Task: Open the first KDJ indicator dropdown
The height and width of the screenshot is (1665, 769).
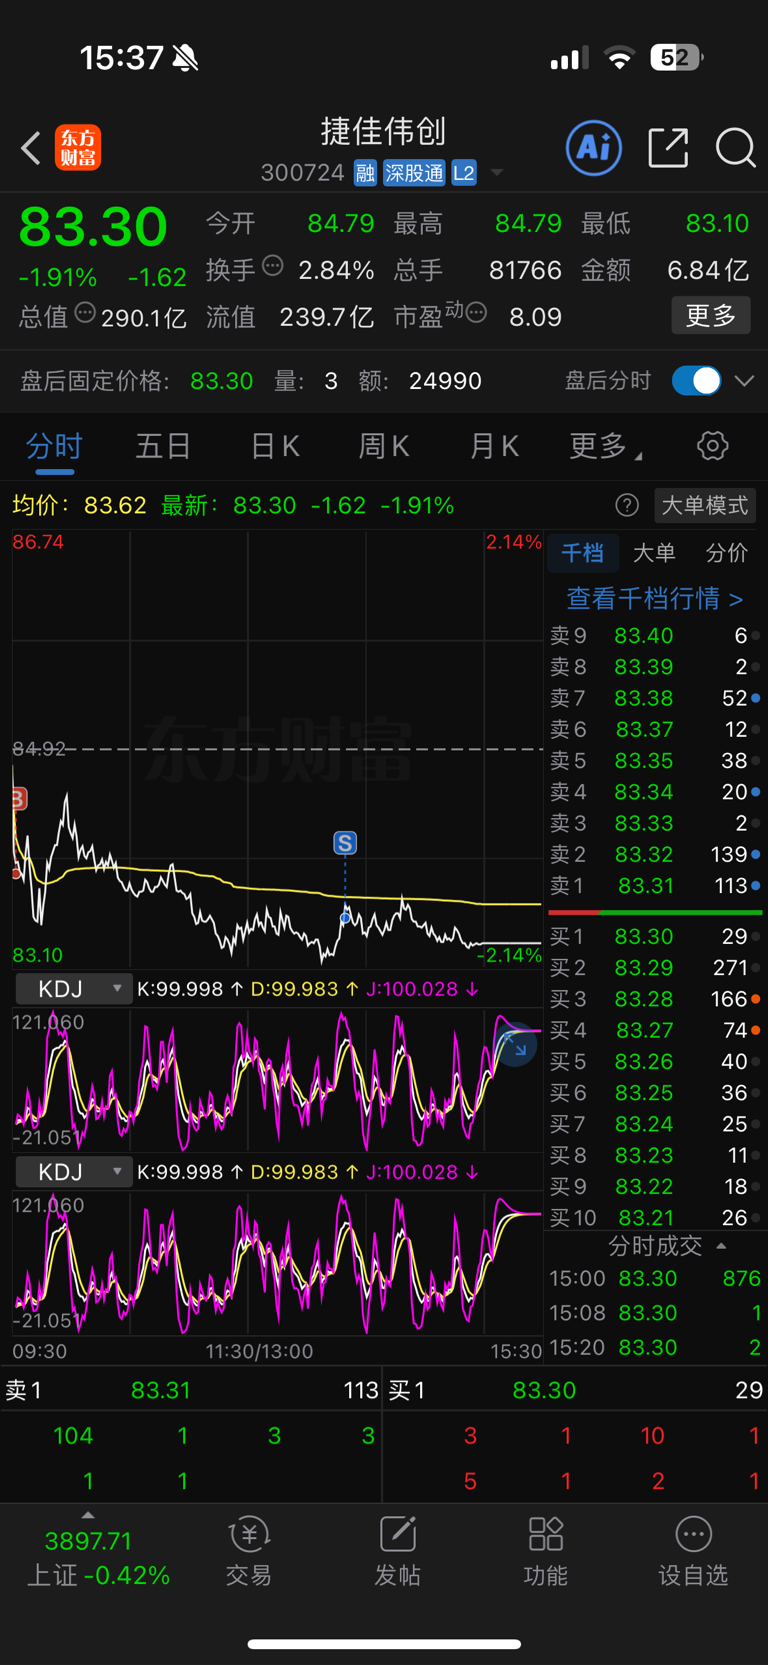Action: tap(74, 989)
